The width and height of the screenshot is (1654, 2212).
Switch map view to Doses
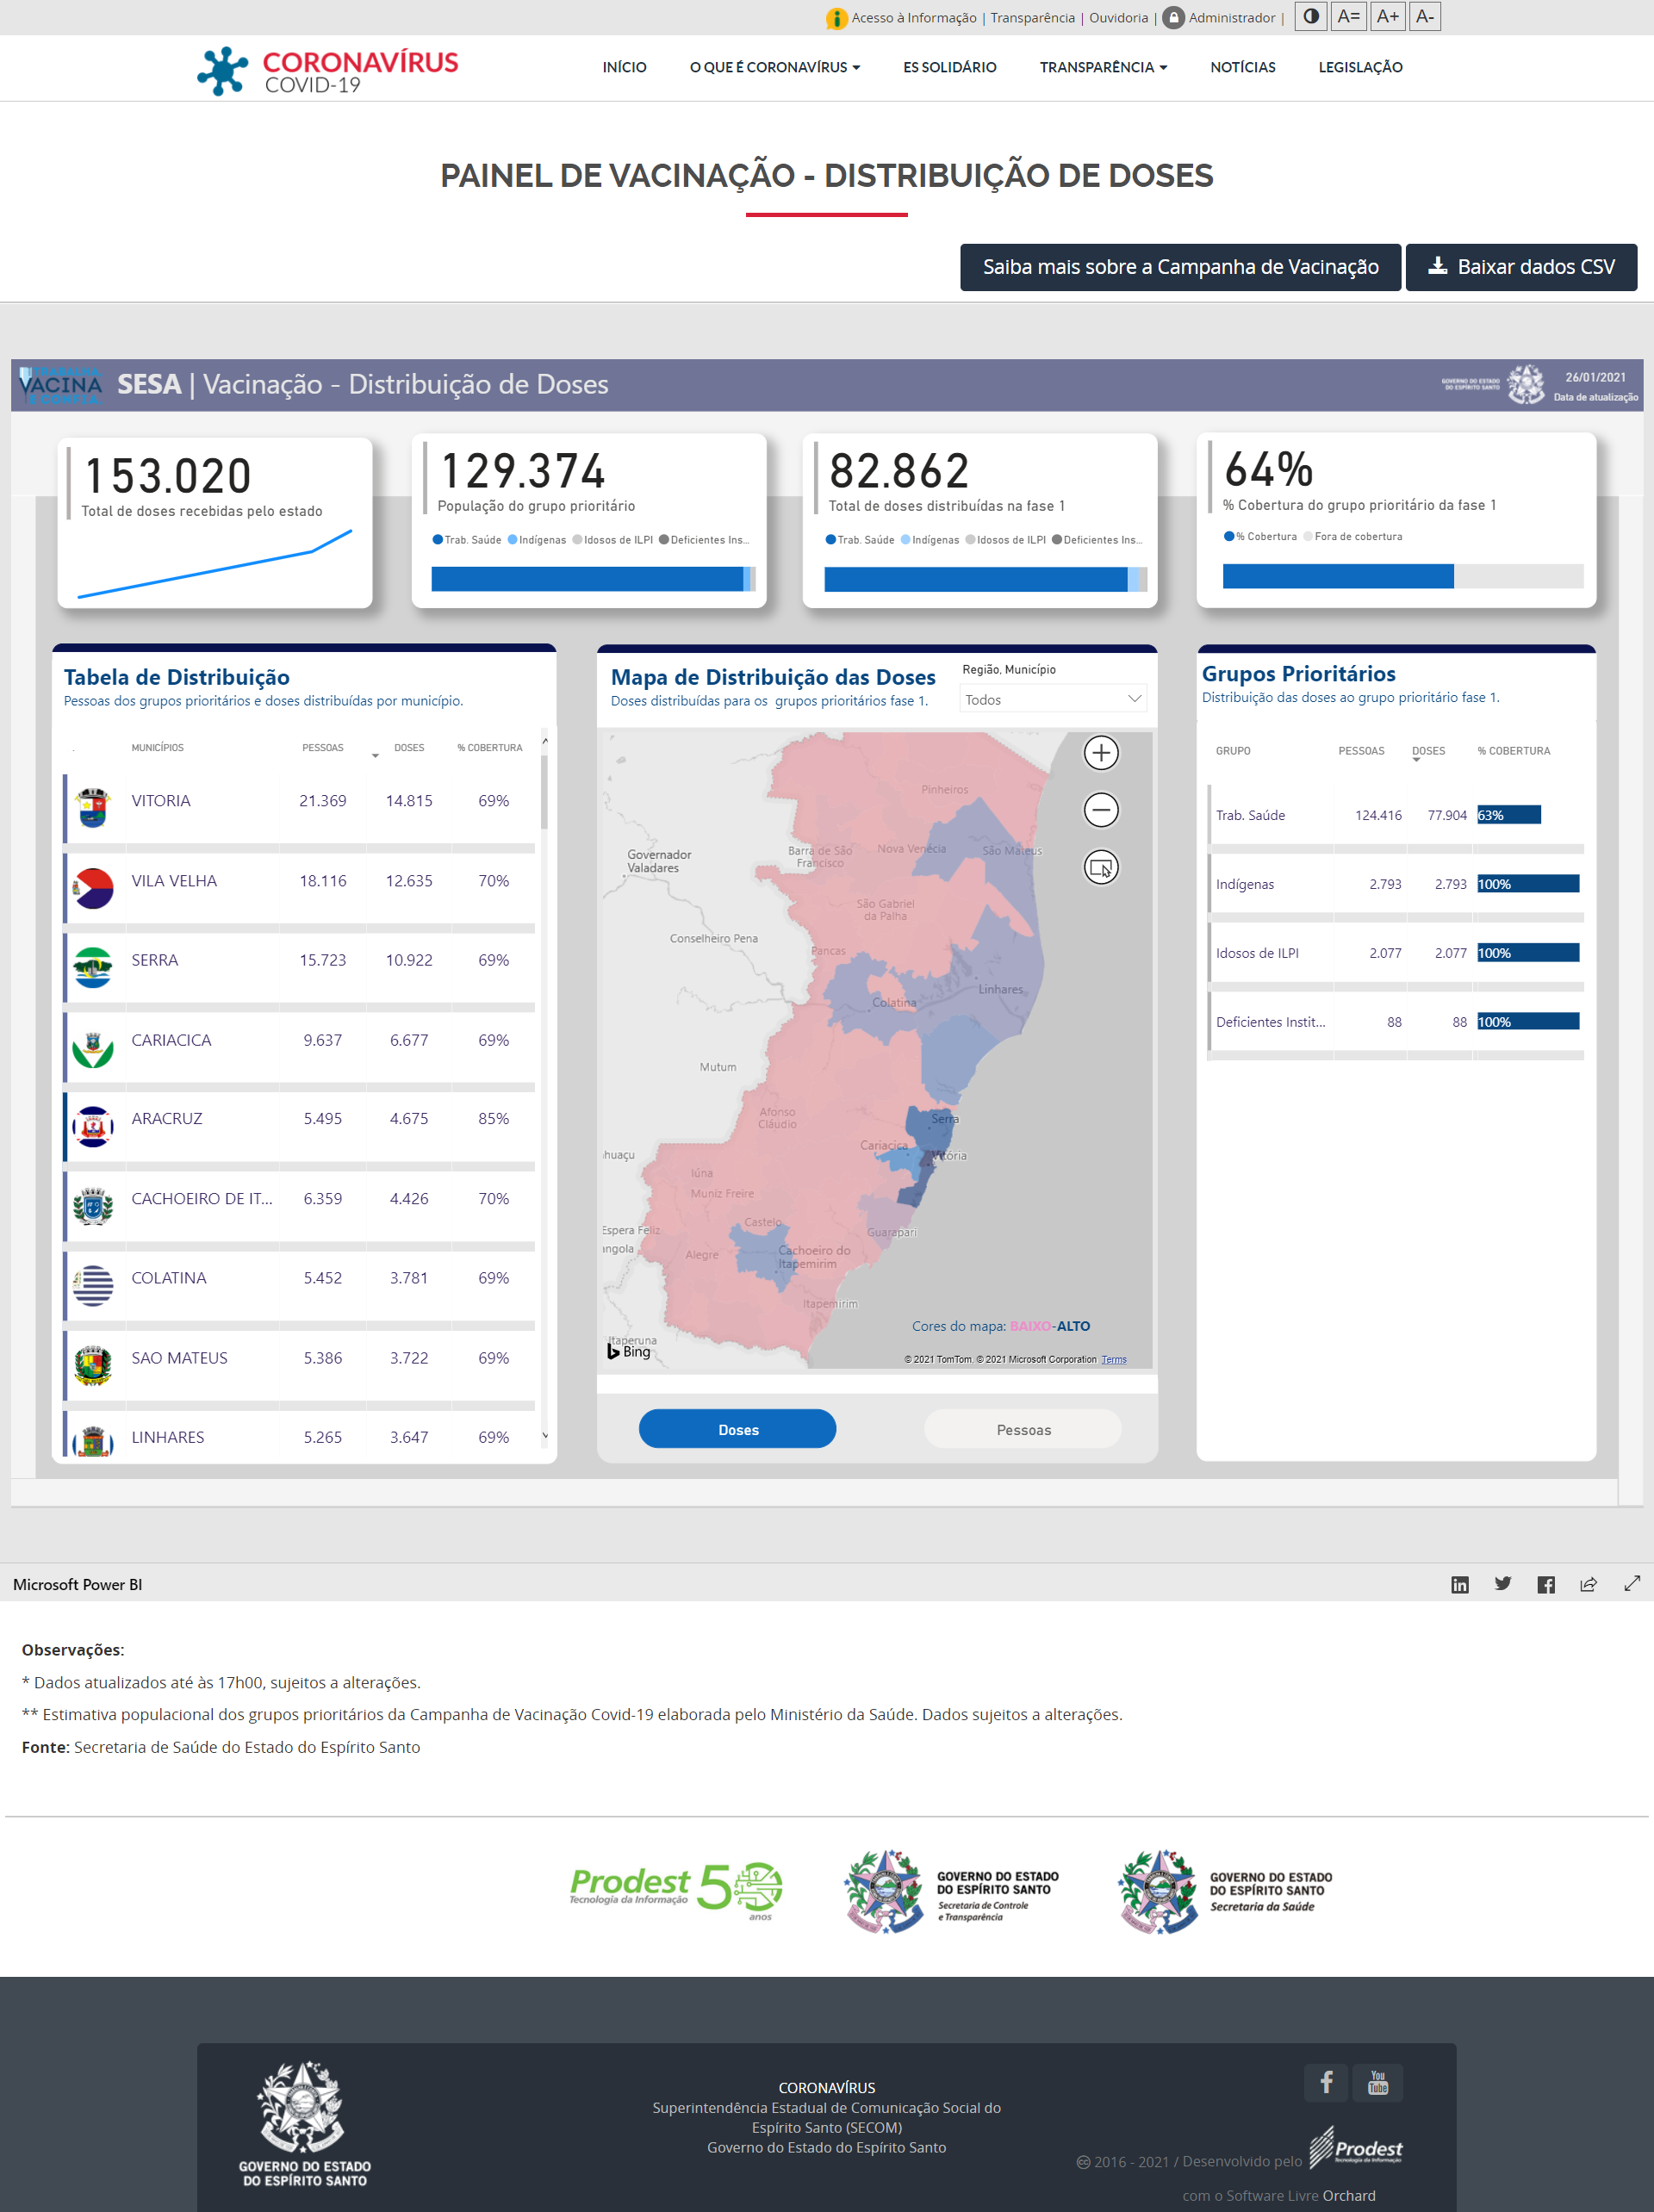pos(737,1430)
